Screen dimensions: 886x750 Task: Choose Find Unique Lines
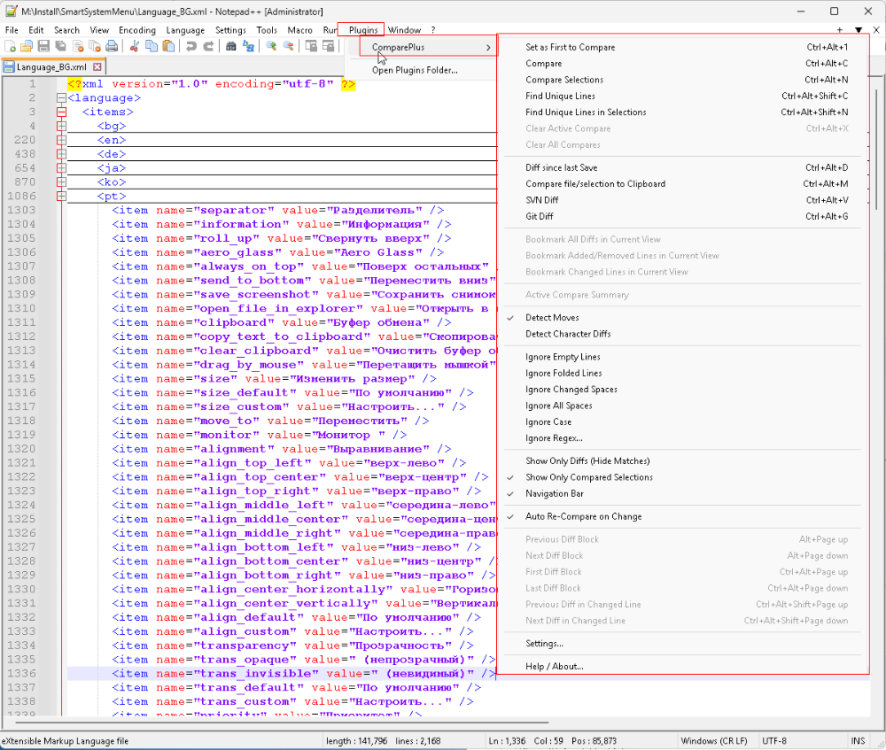click(682, 96)
